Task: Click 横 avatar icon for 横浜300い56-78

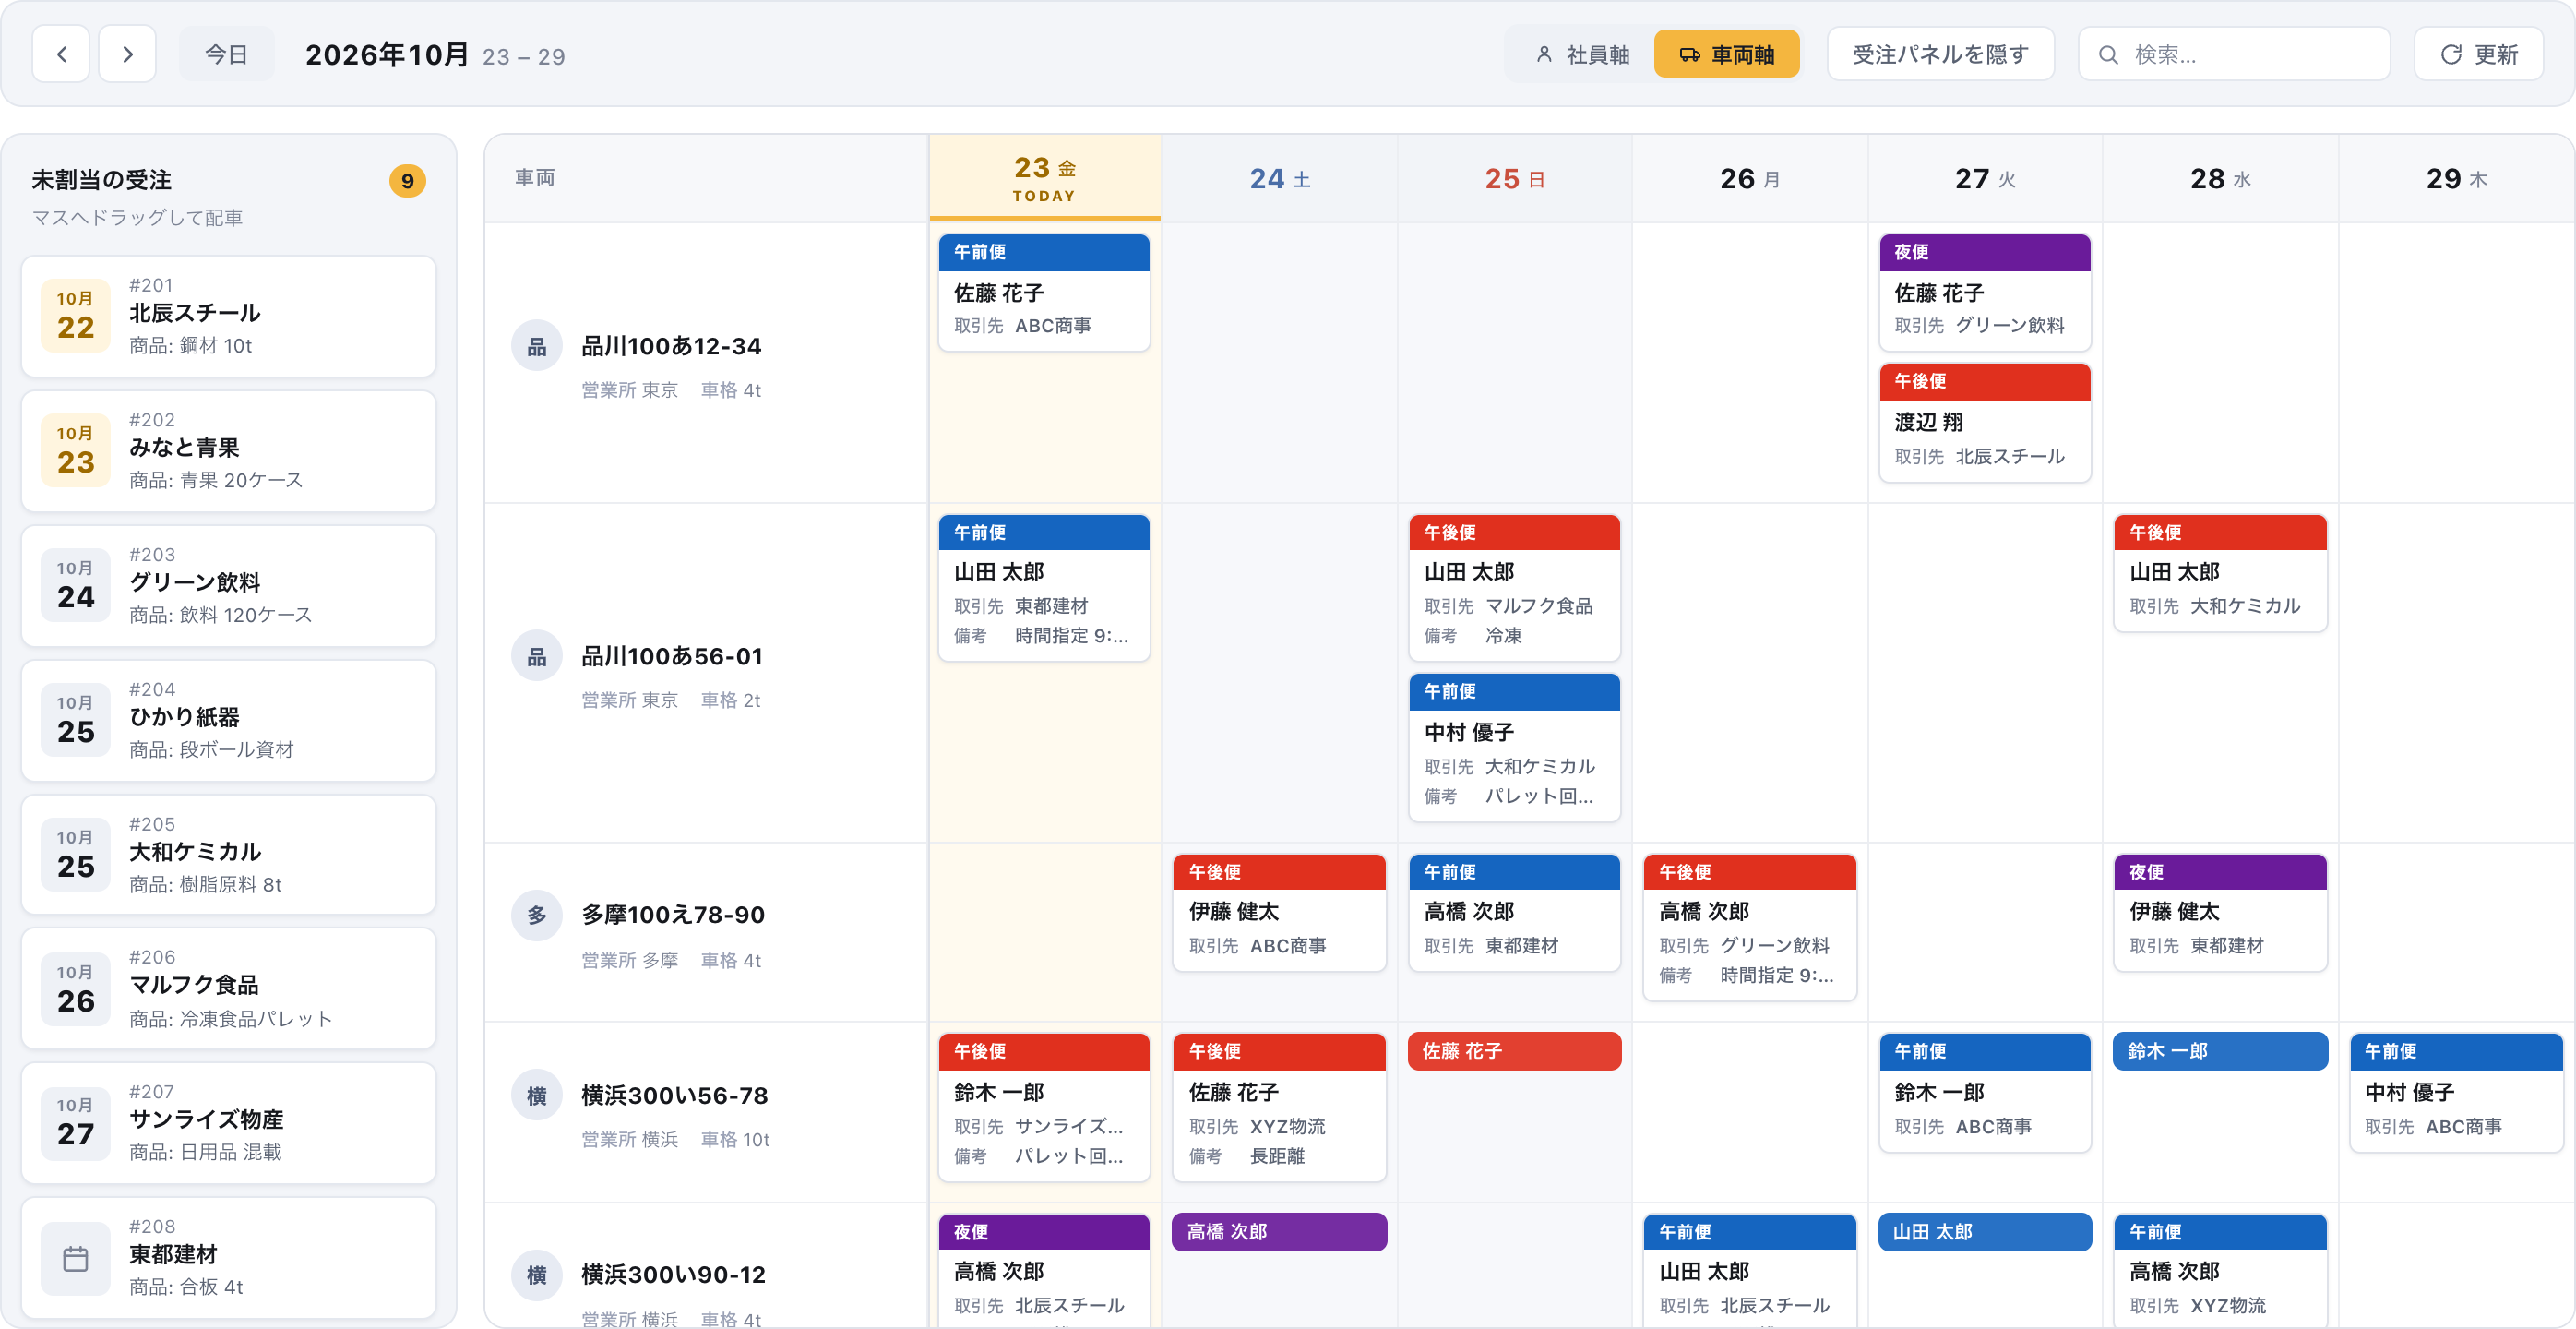Action: (x=537, y=1095)
